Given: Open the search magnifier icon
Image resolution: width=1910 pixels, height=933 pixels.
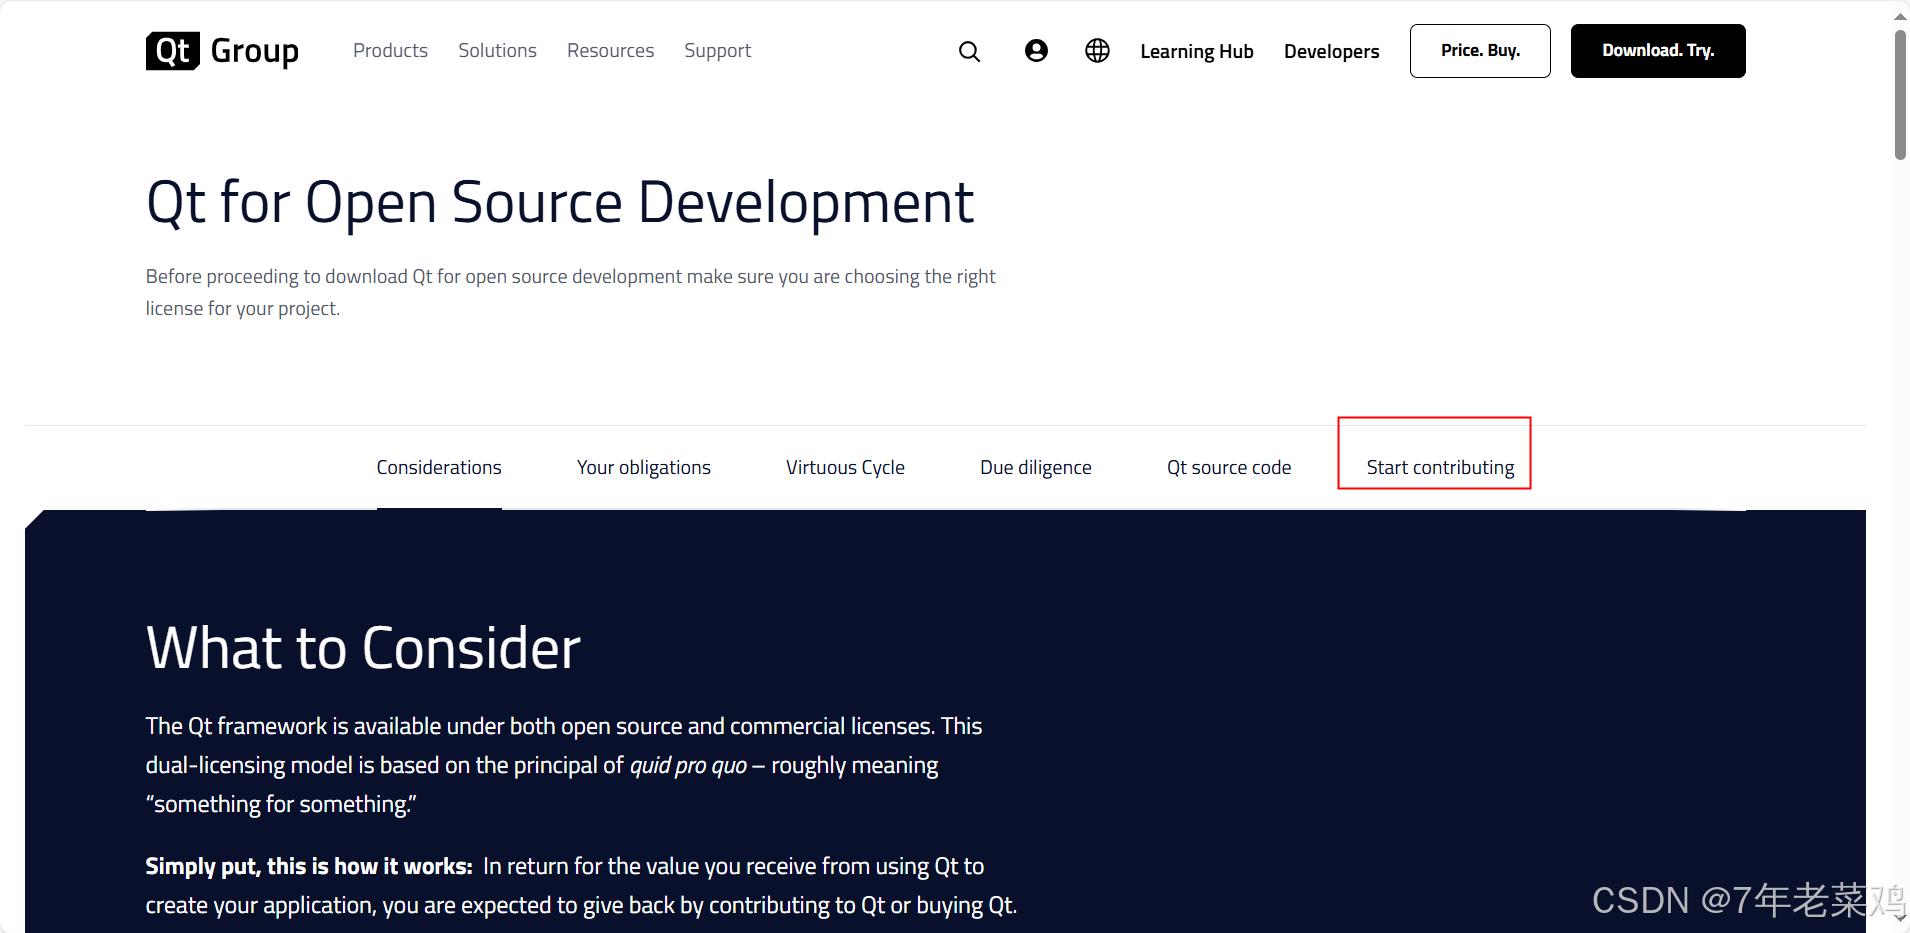Looking at the screenshot, I should point(969,51).
